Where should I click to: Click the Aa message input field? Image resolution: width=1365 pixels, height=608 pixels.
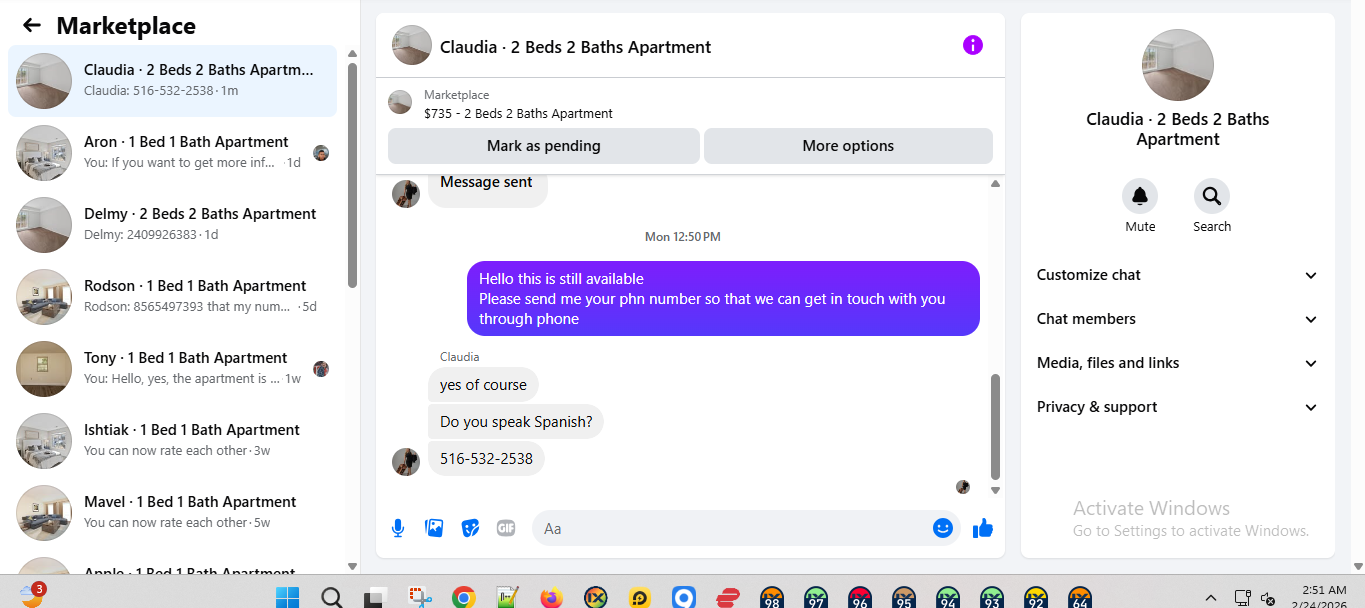[731, 528]
